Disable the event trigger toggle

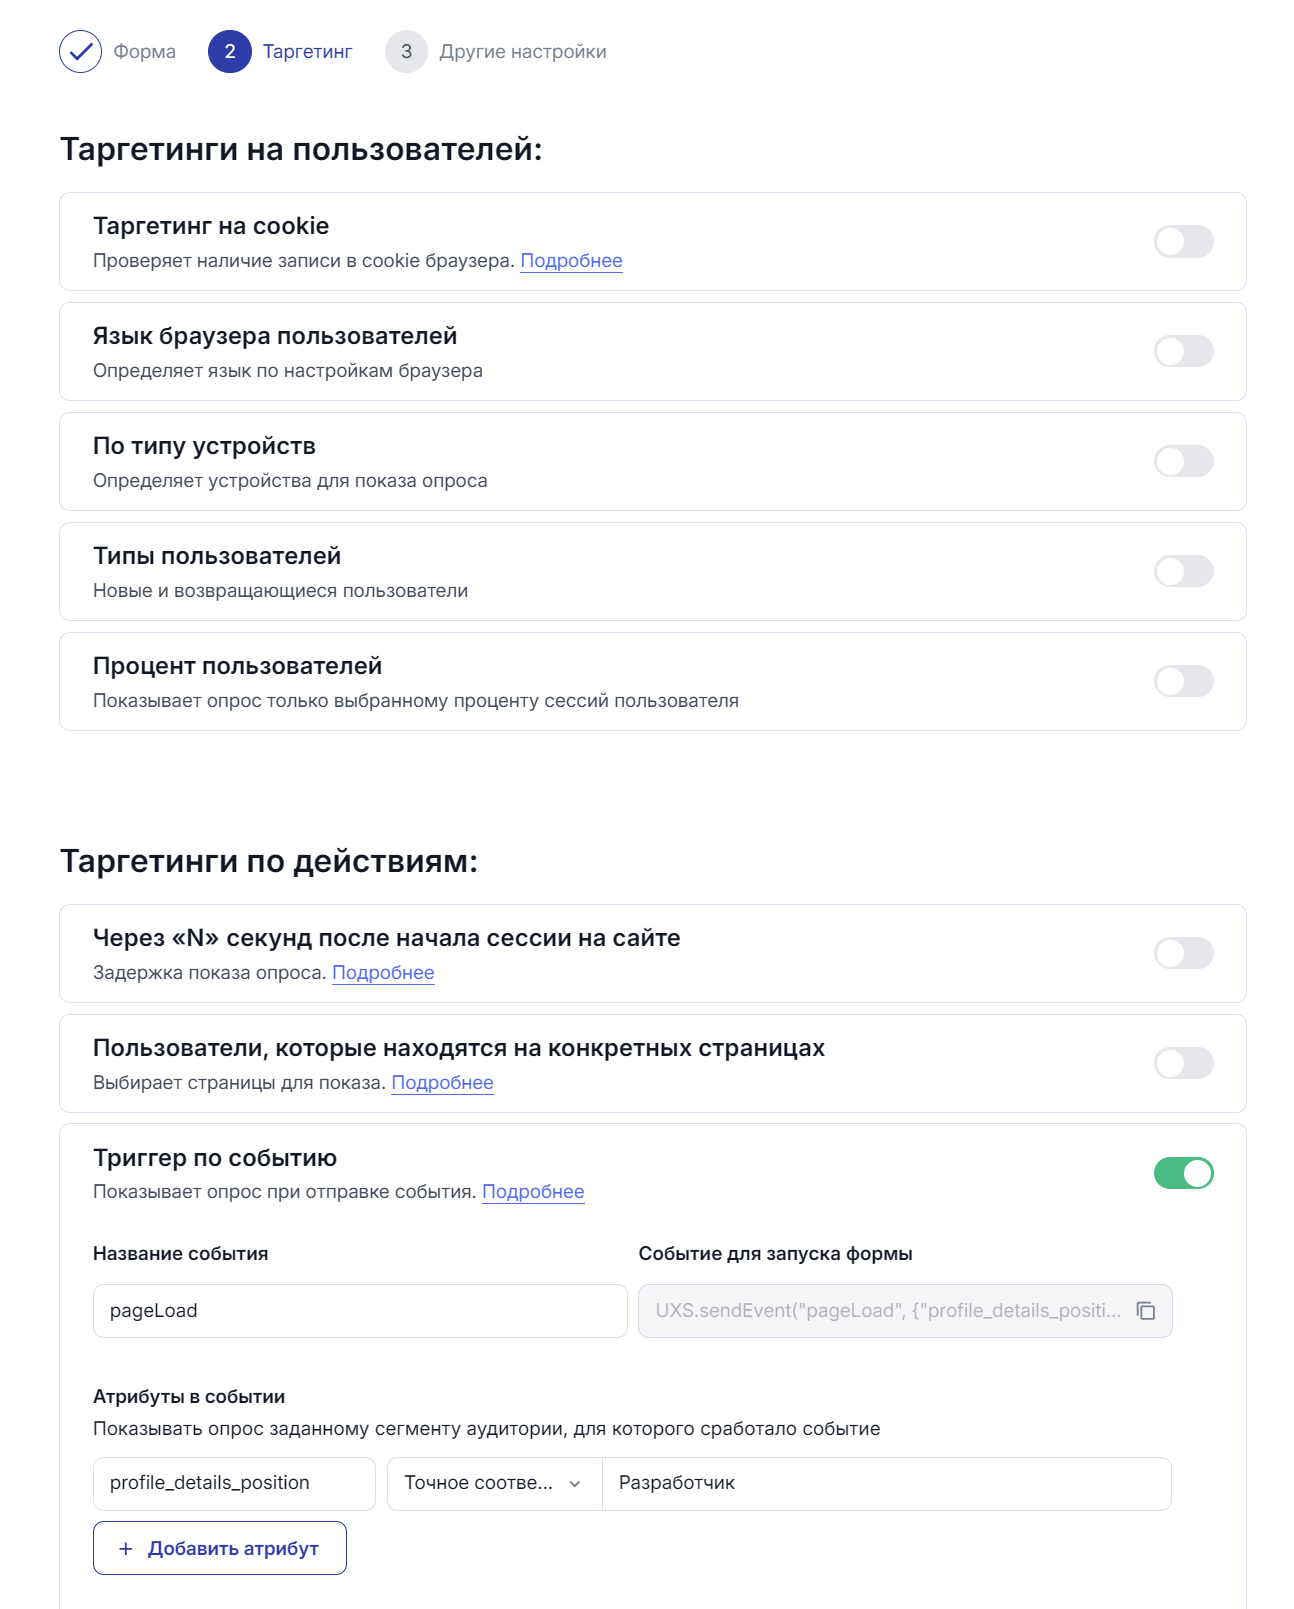(x=1183, y=1173)
